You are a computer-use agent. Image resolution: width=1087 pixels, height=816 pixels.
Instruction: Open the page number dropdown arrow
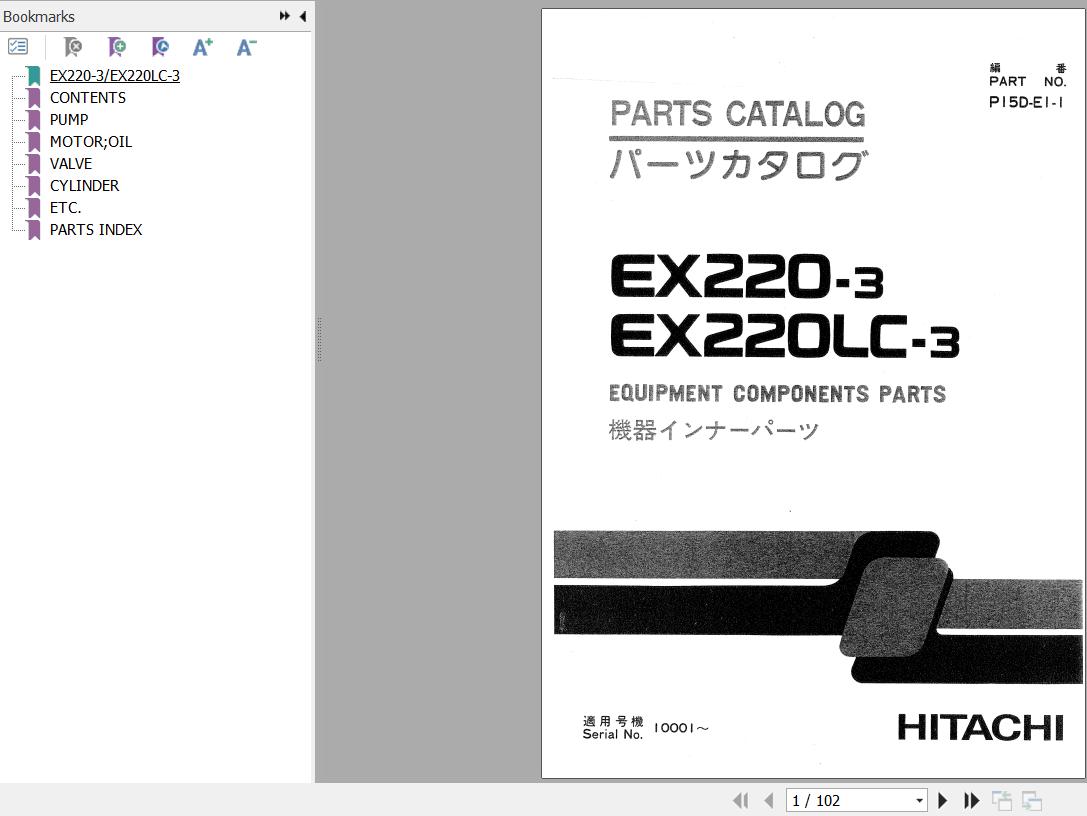coord(919,801)
